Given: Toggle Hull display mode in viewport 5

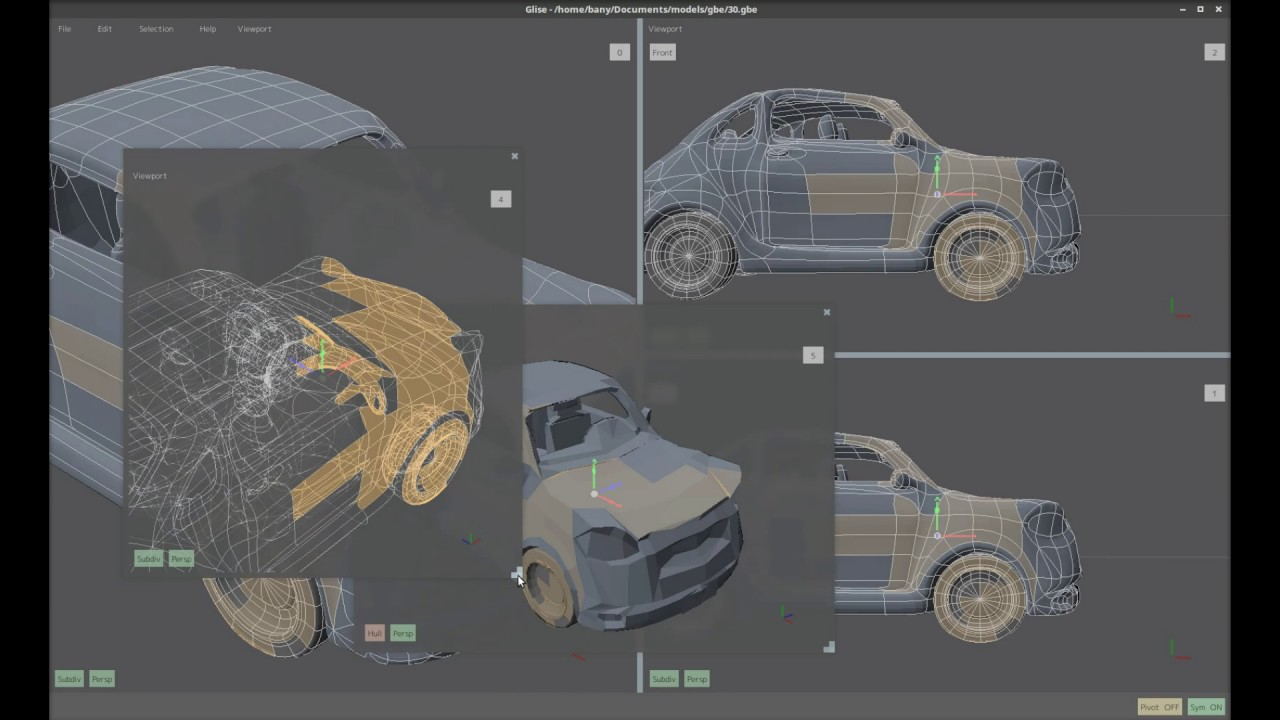Looking at the screenshot, I should 374,633.
